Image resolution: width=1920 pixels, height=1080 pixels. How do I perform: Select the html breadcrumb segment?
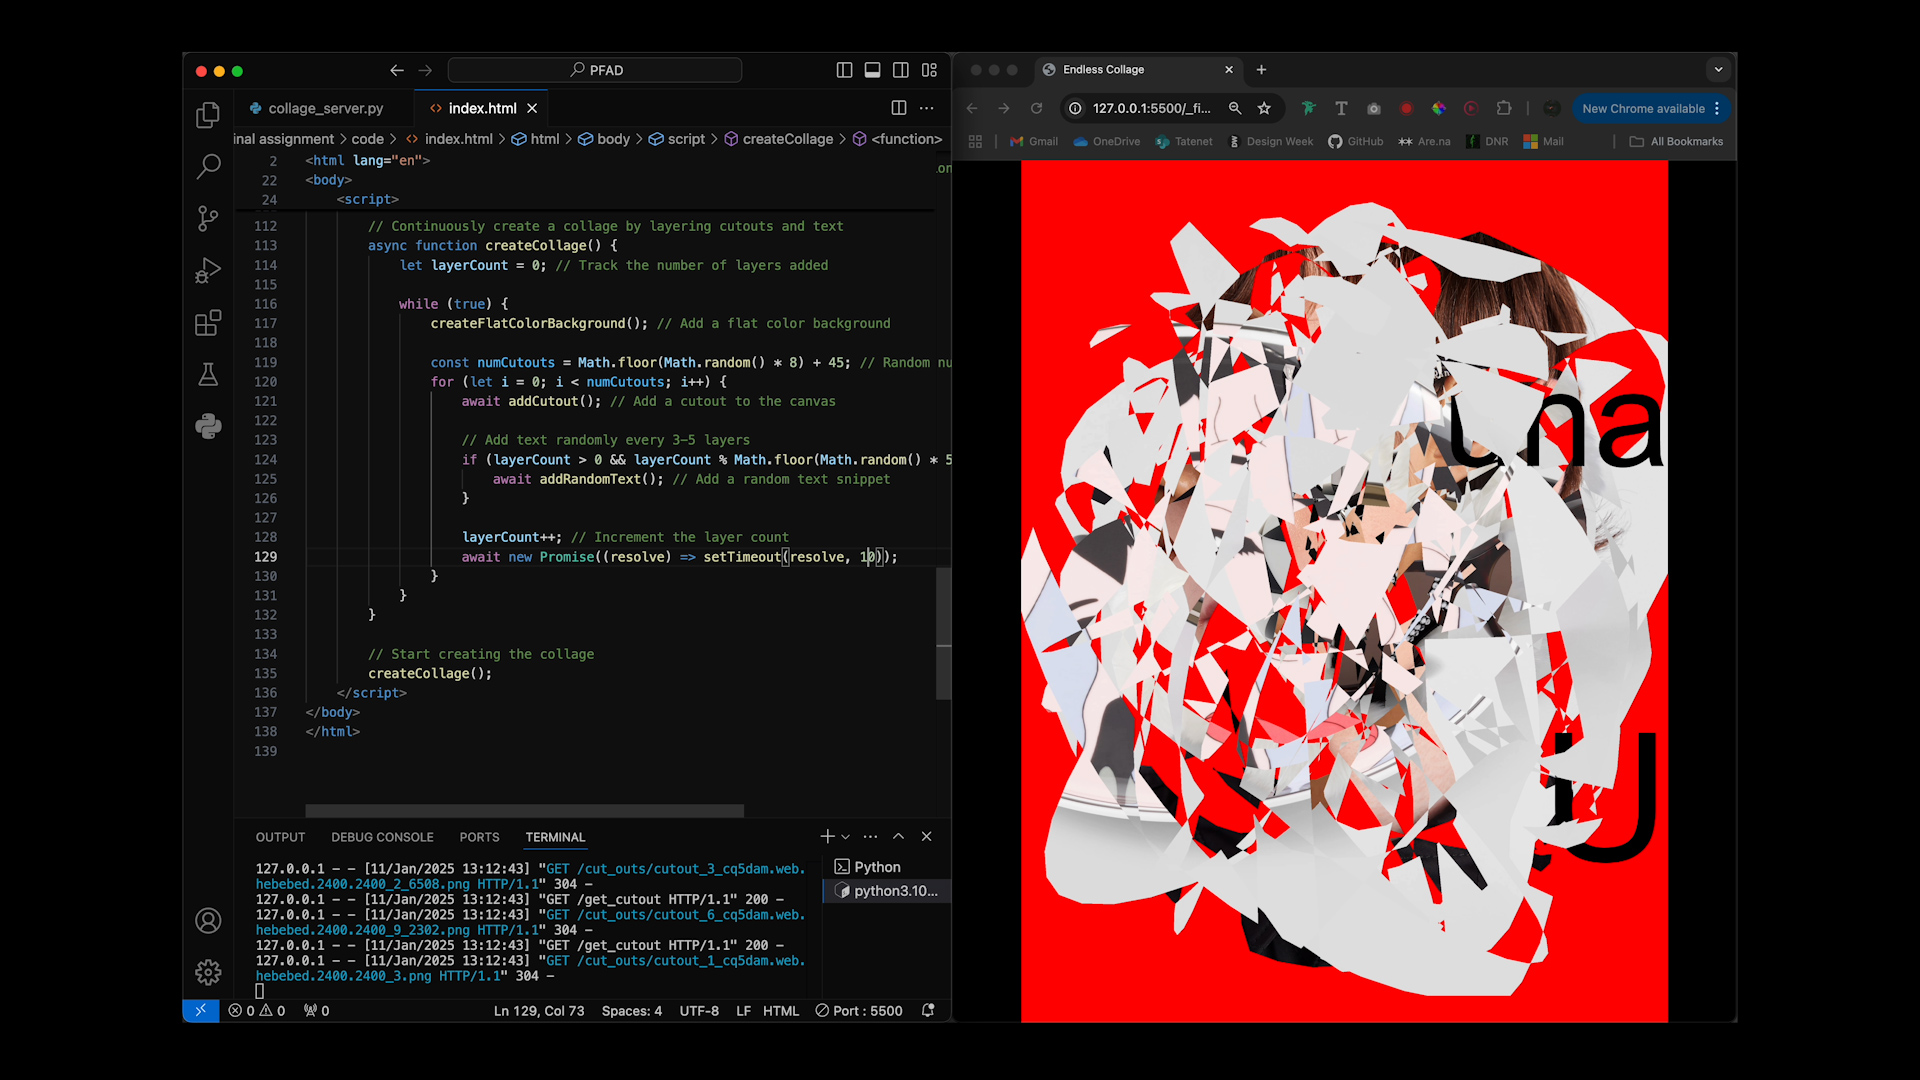(536, 139)
